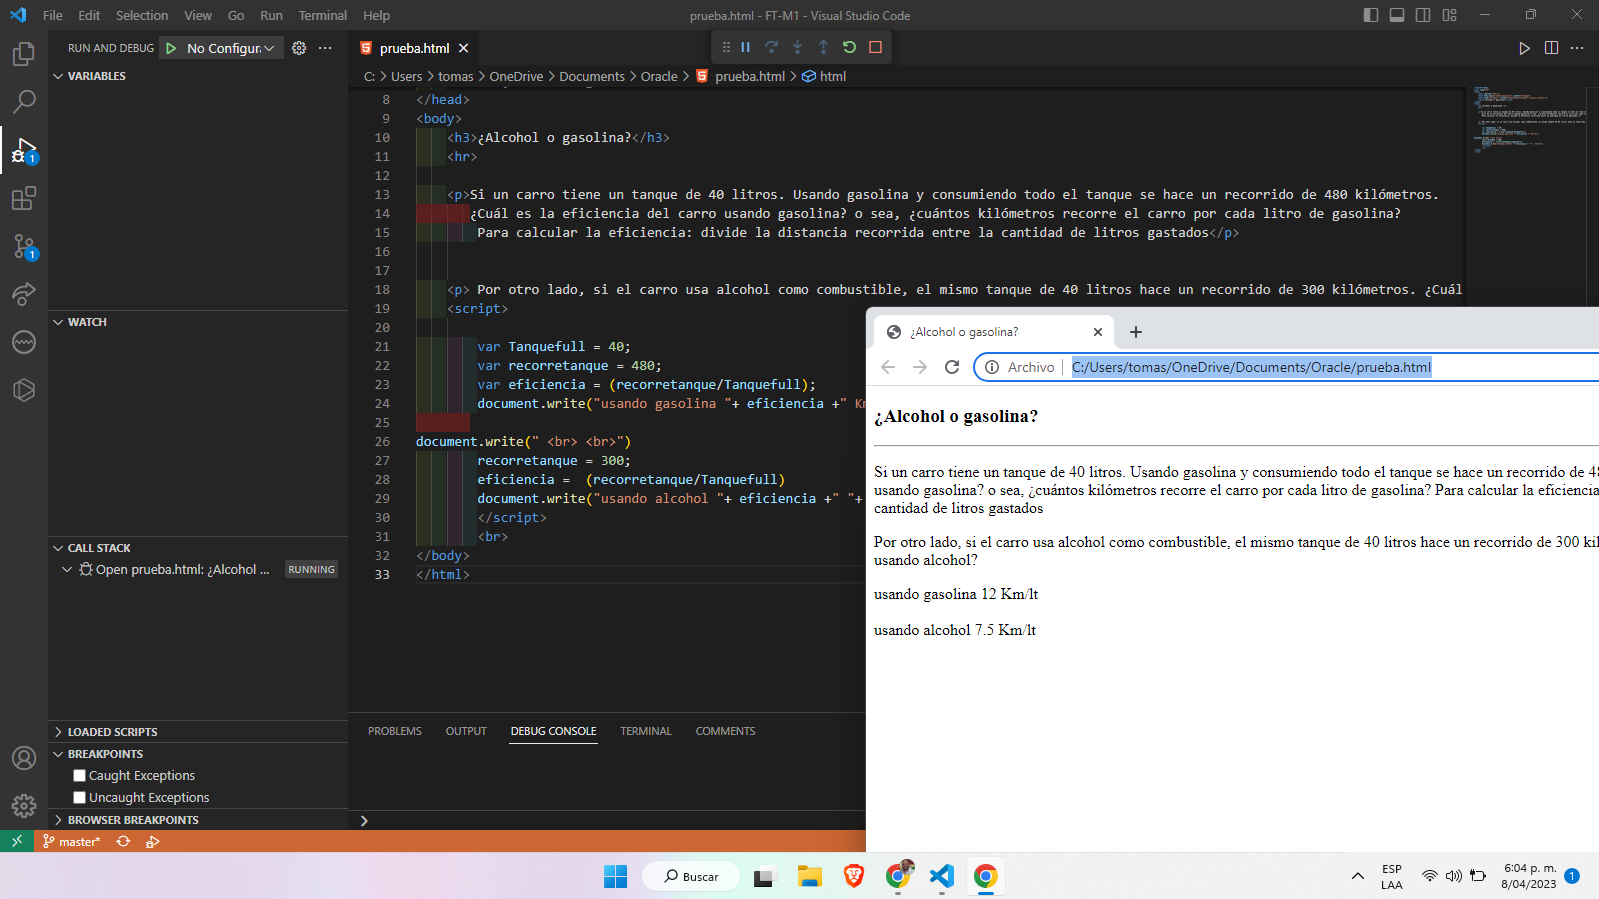Viewport: 1599px width, 899px height.
Task: Show hidden system tray icons
Action: click(x=1357, y=877)
